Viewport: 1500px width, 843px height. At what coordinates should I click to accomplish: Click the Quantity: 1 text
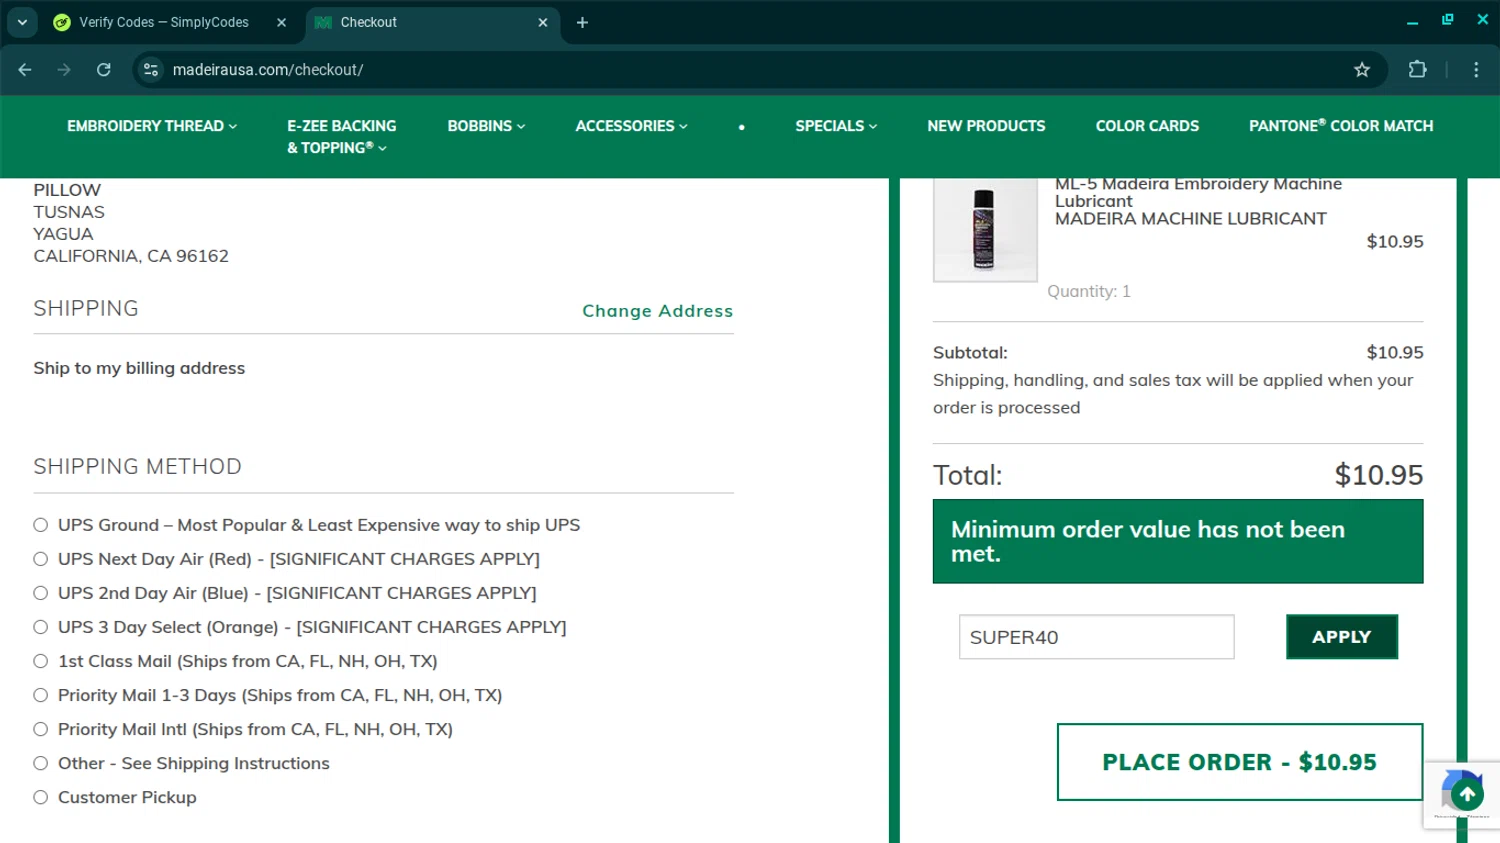(x=1089, y=291)
